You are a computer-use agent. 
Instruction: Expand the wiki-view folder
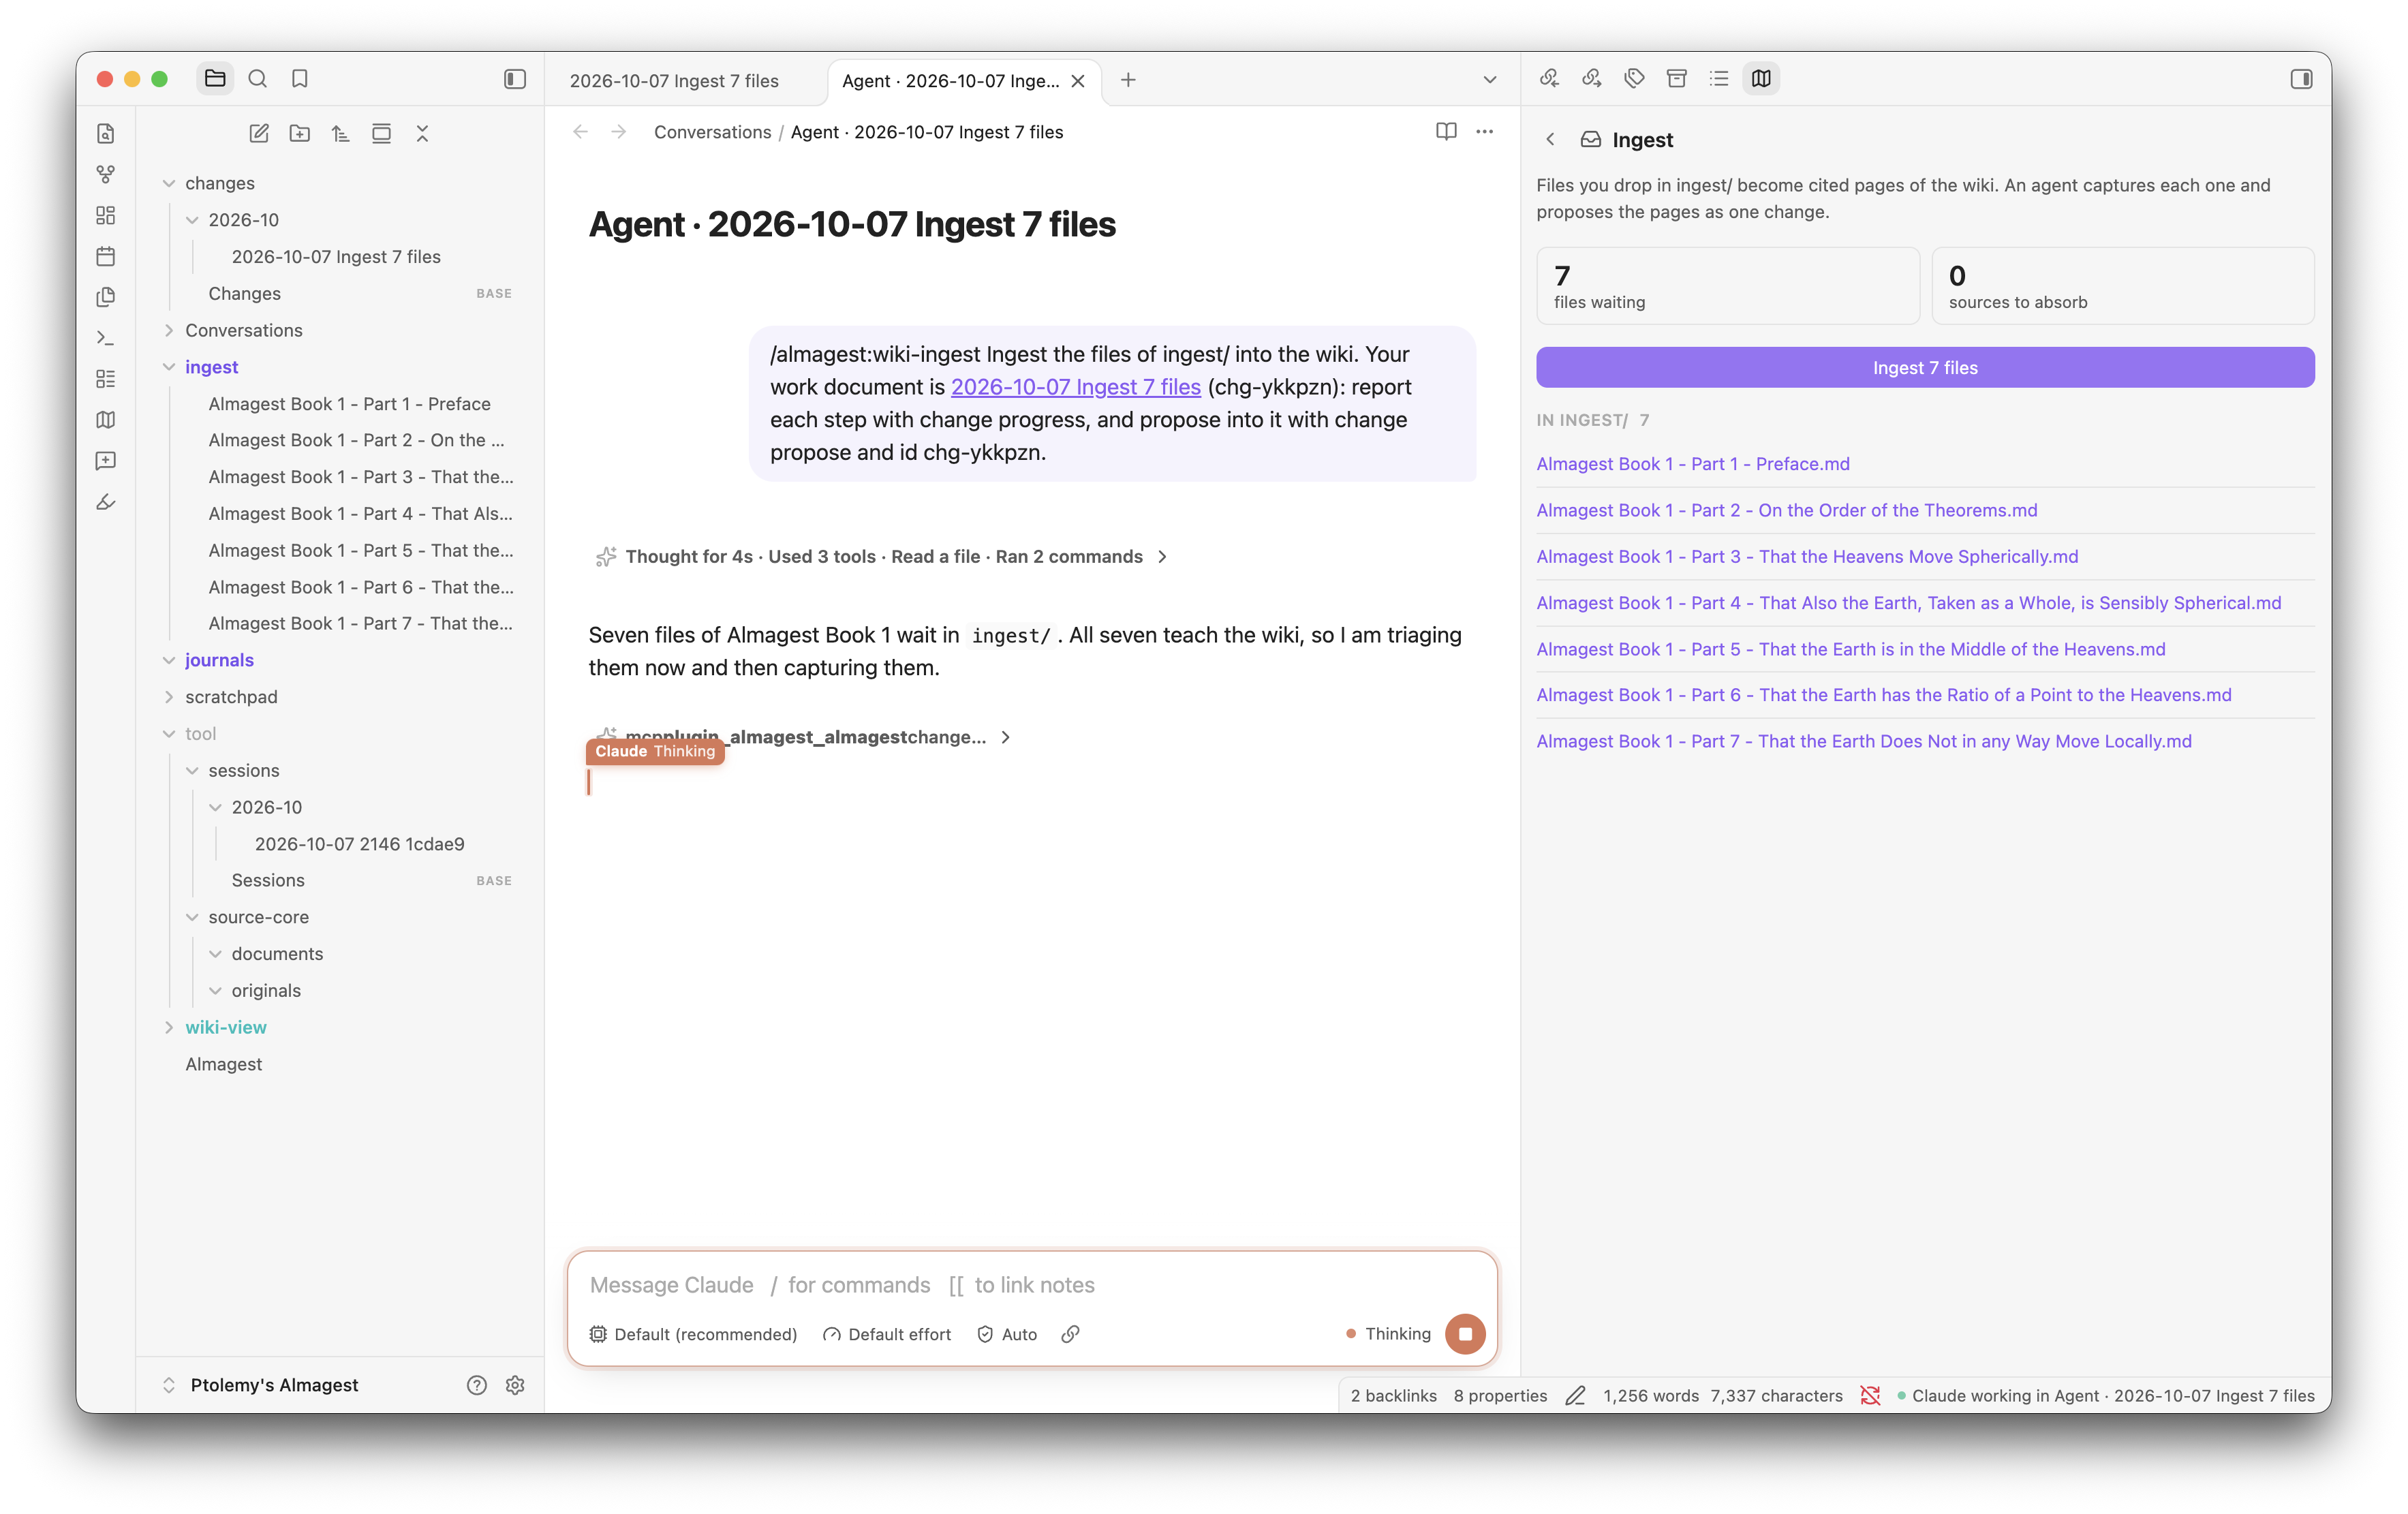pos(169,1027)
